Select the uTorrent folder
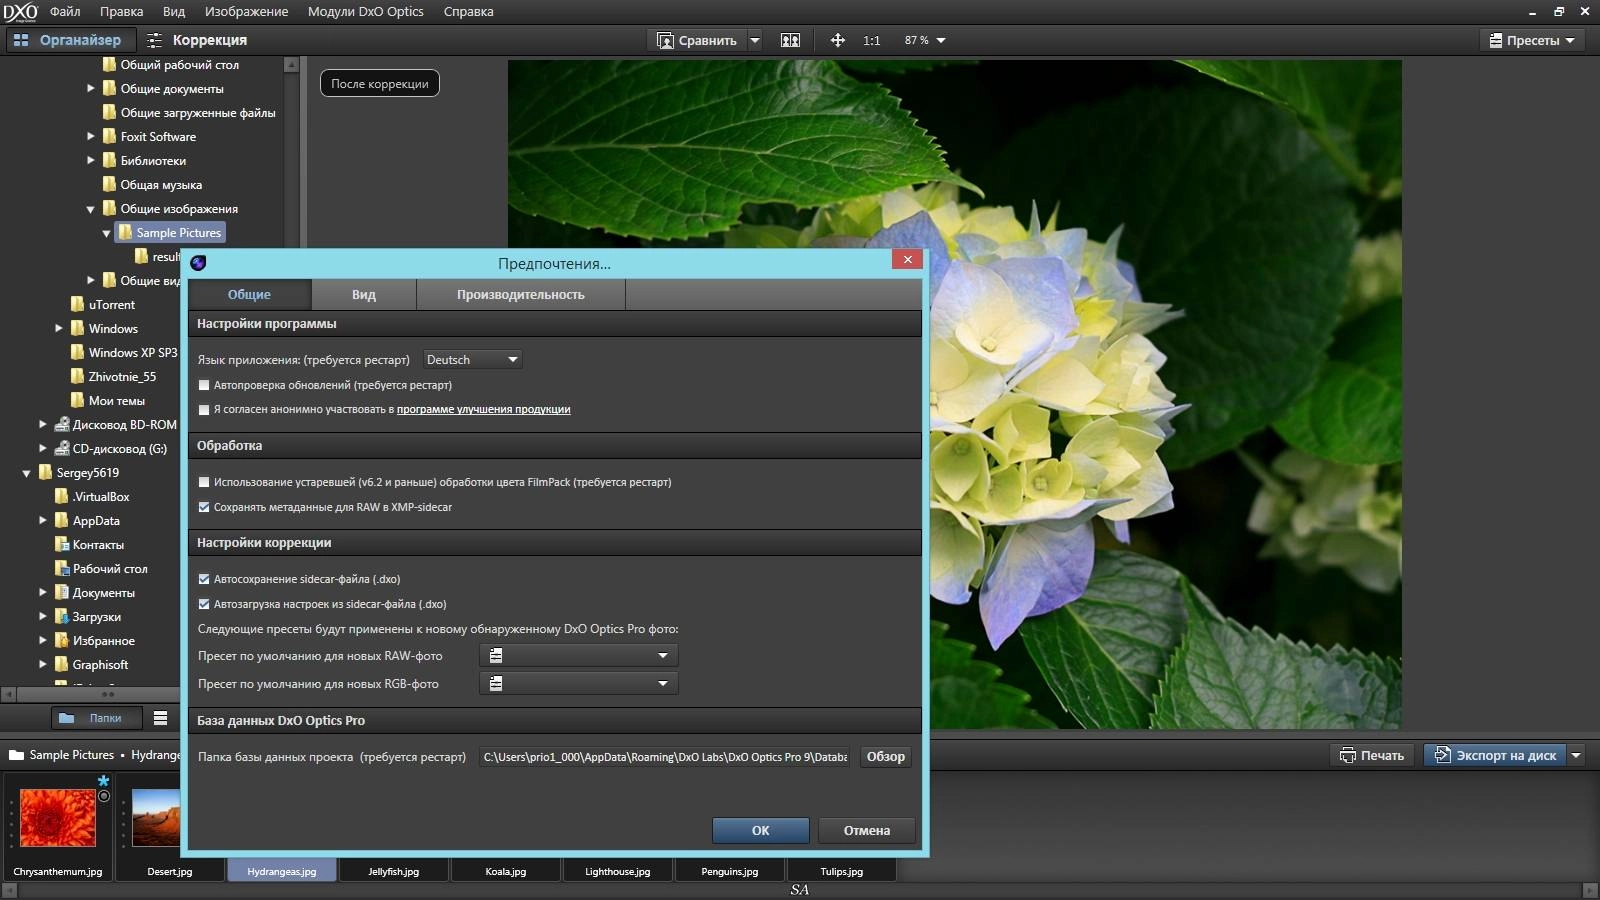Image resolution: width=1600 pixels, height=900 pixels. click(x=102, y=304)
